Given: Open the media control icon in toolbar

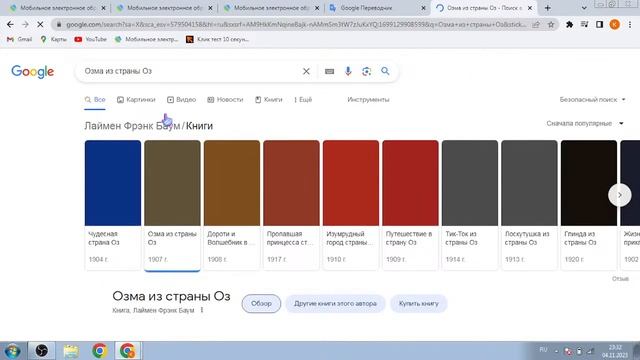Looking at the screenshot, I should (x=584, y=24).
